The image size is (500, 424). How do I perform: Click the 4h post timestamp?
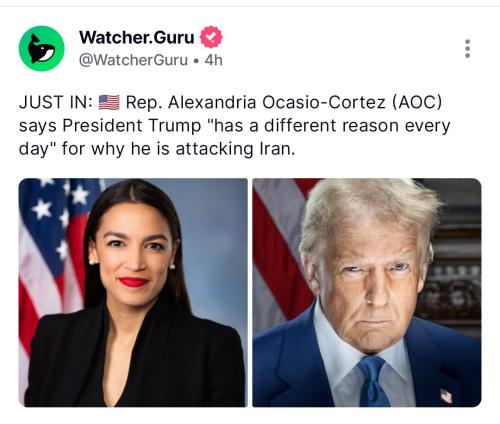click(x=213, y=60)
